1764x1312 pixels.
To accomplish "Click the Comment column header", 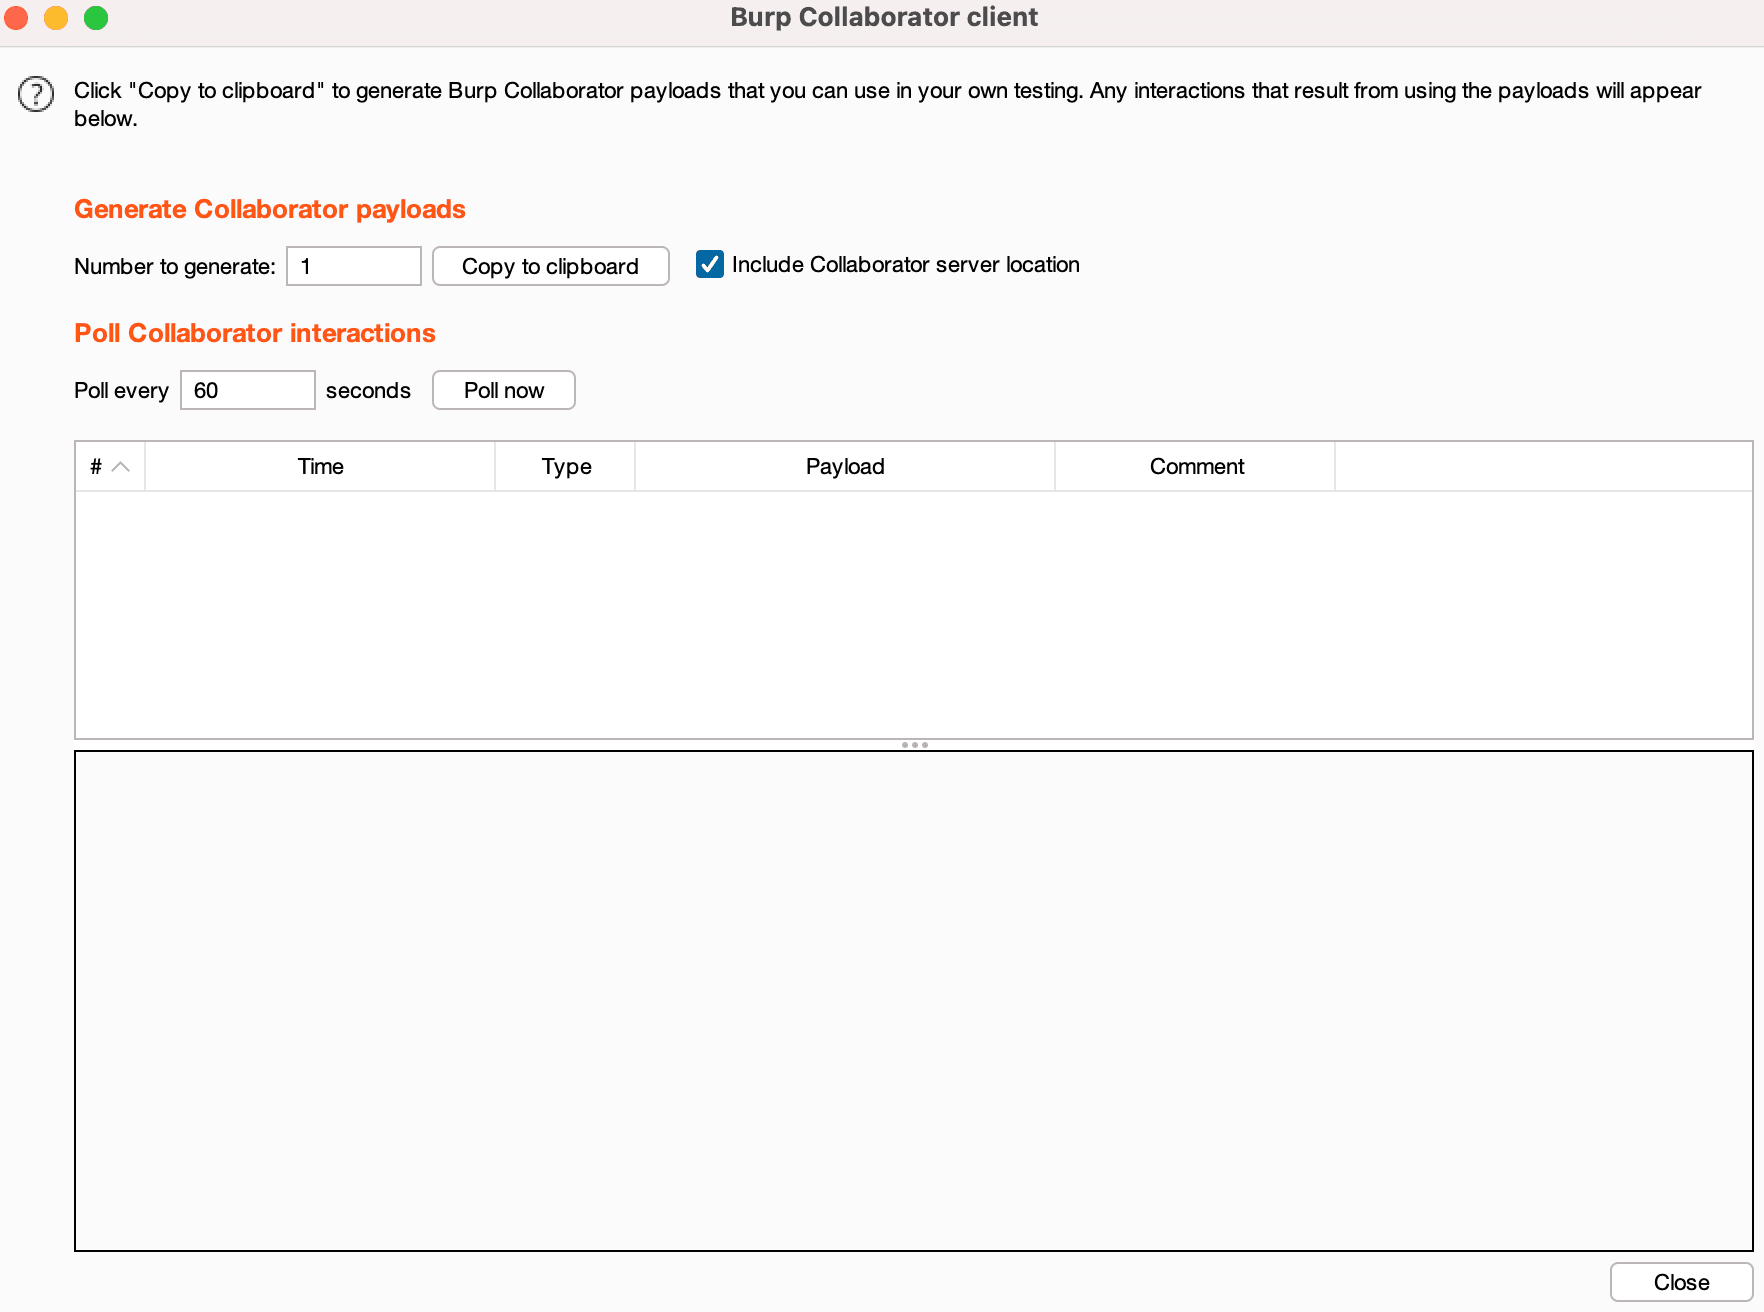I will tap(1195, 466).
